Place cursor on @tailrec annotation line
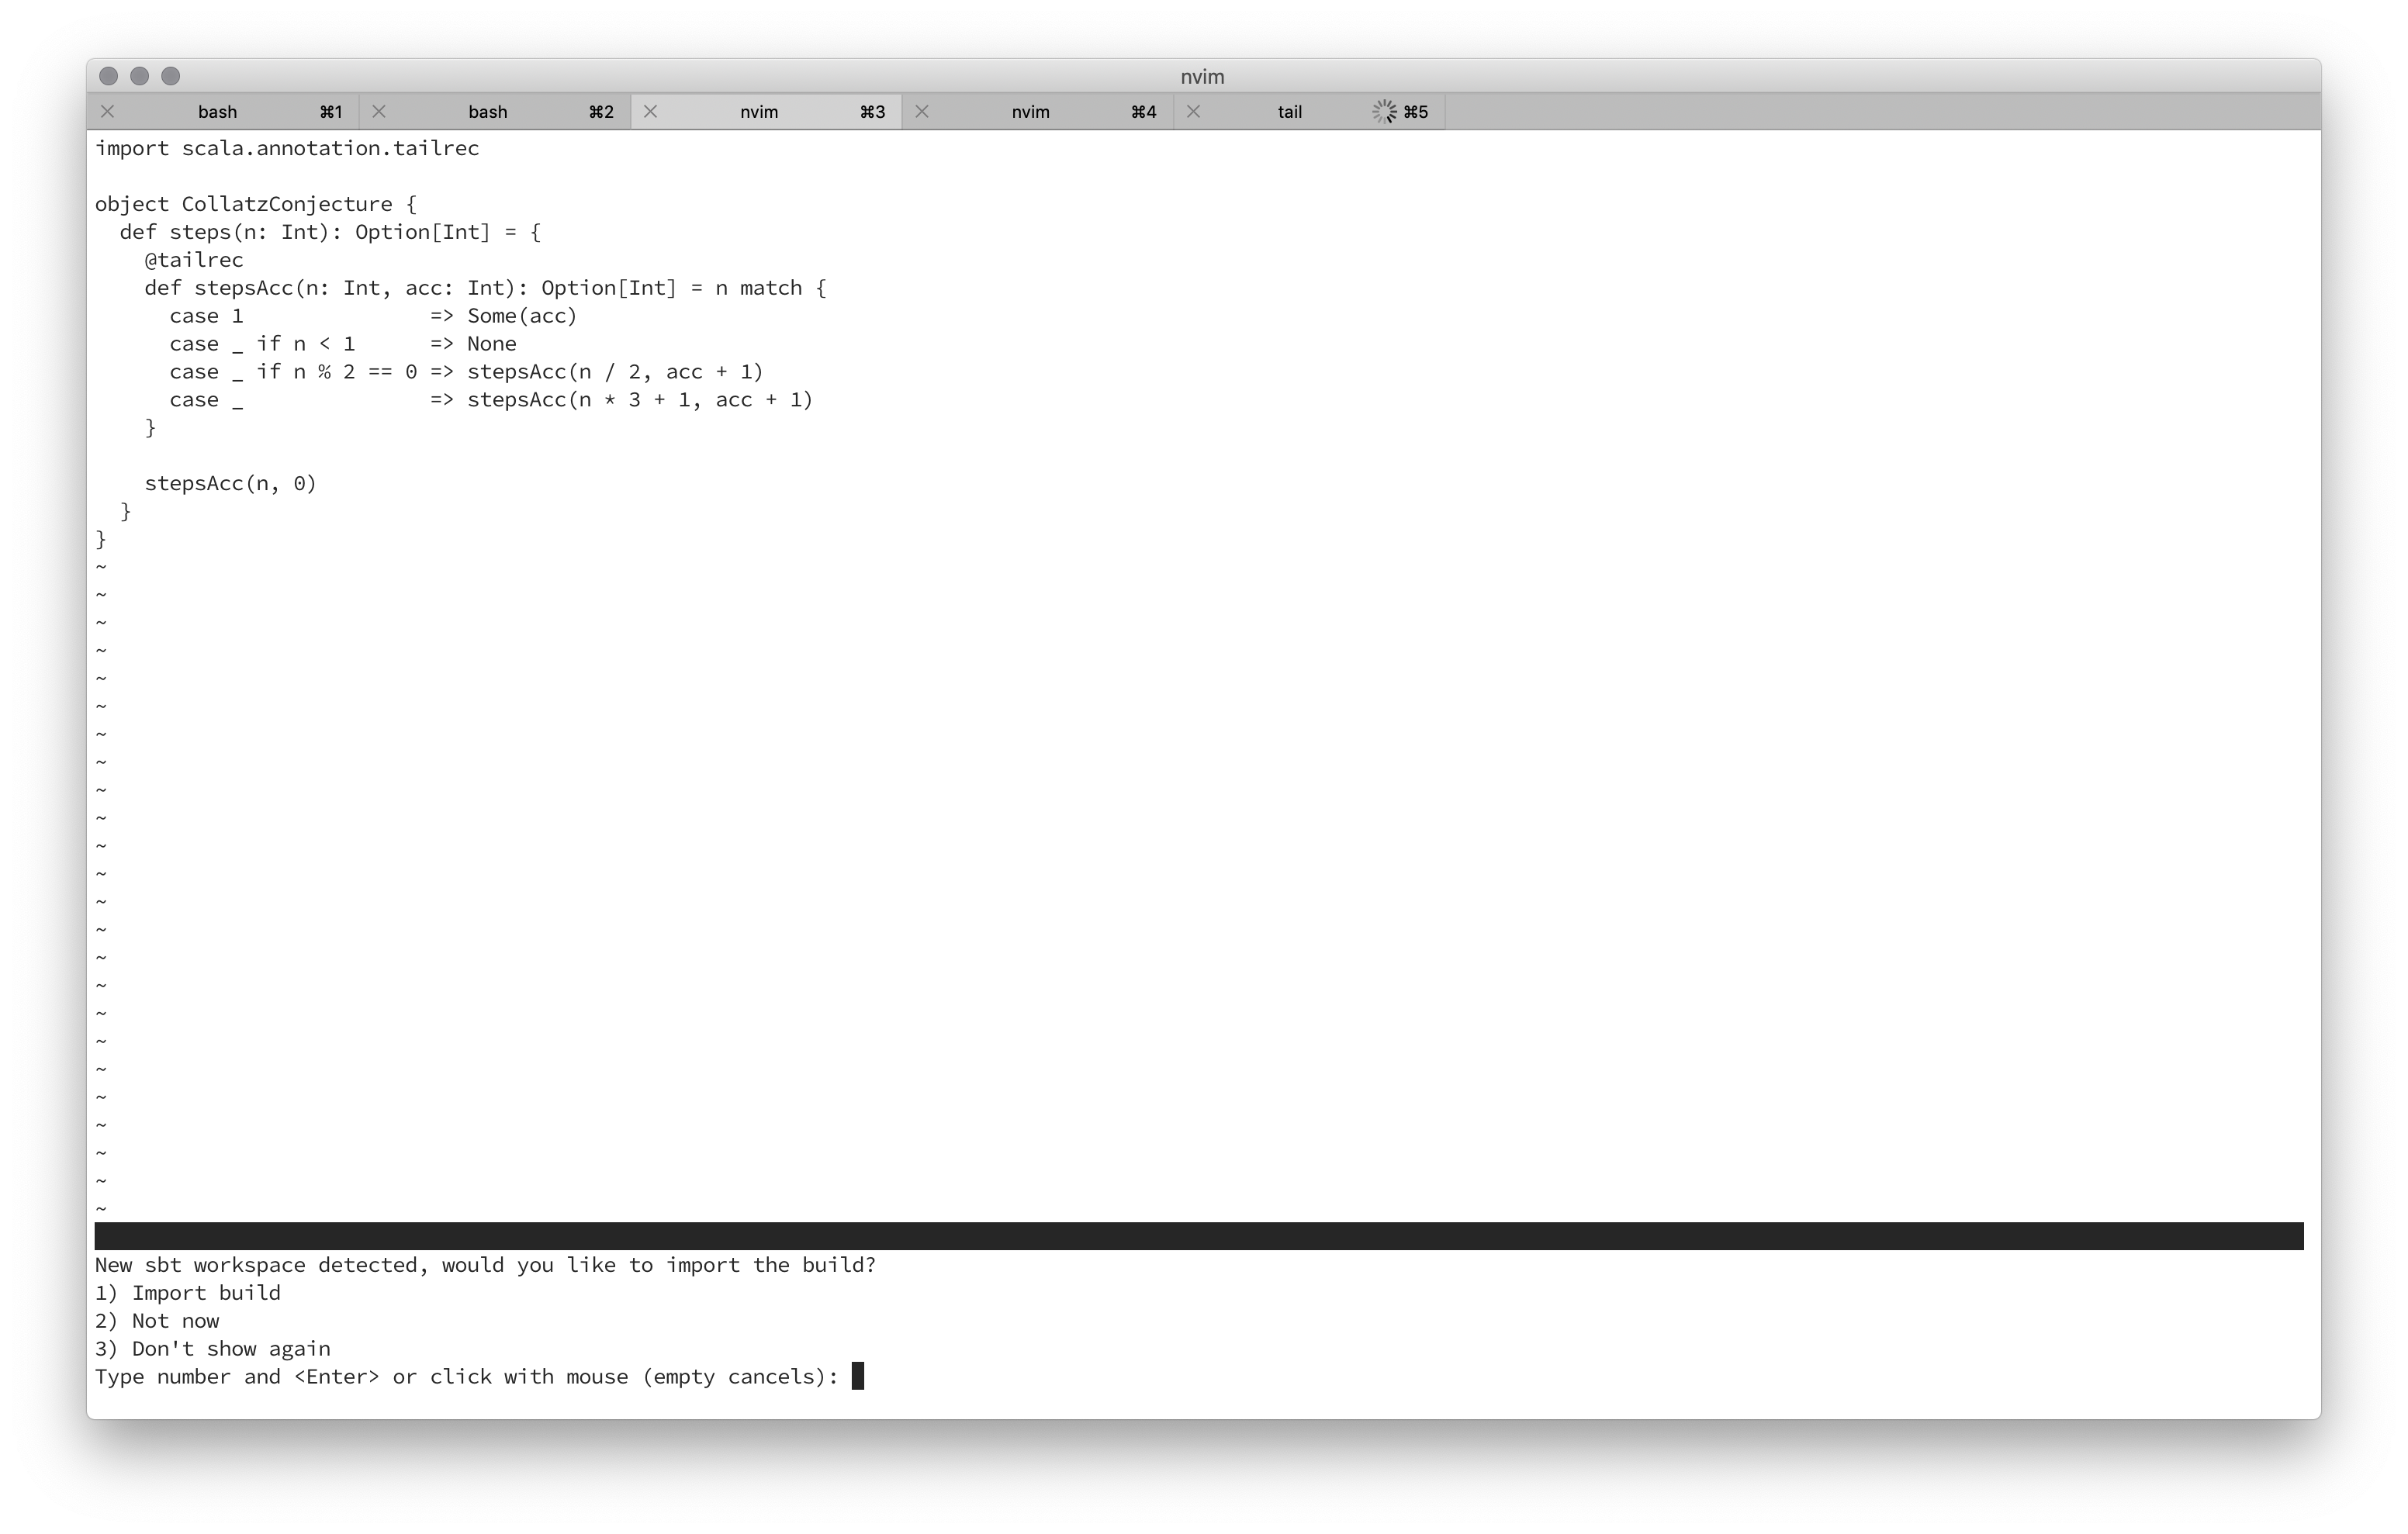The image size is (2408, 1534). point(194,260)
